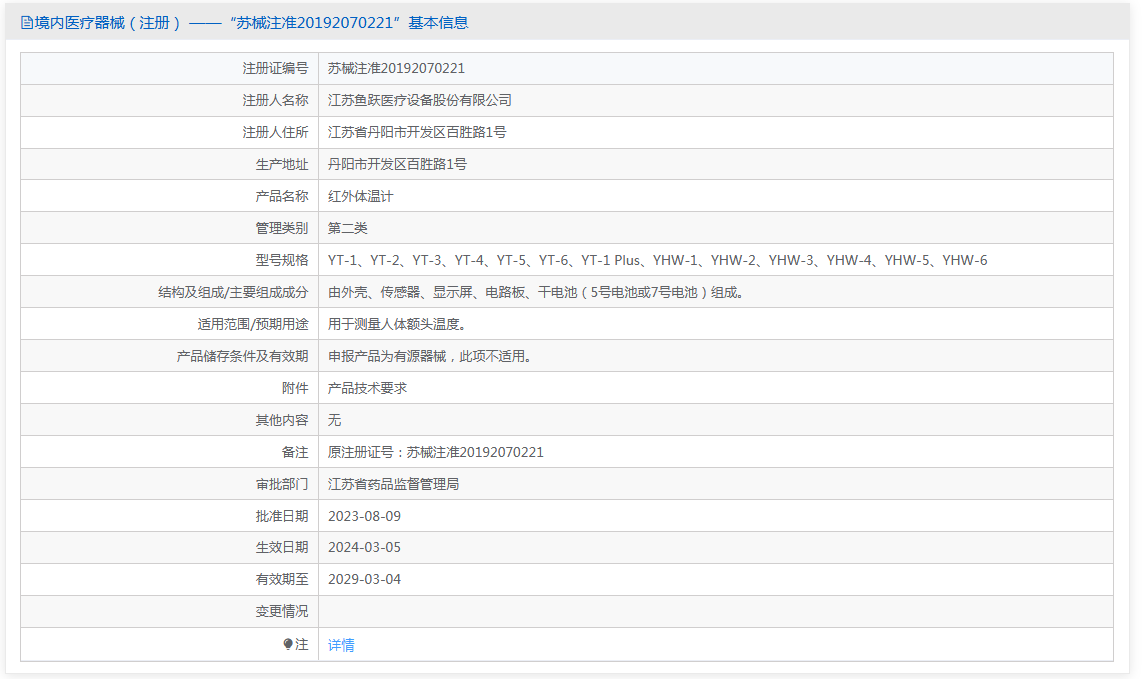Click approval department 江苏省药品监督管理局

click(x=394, y=484)
